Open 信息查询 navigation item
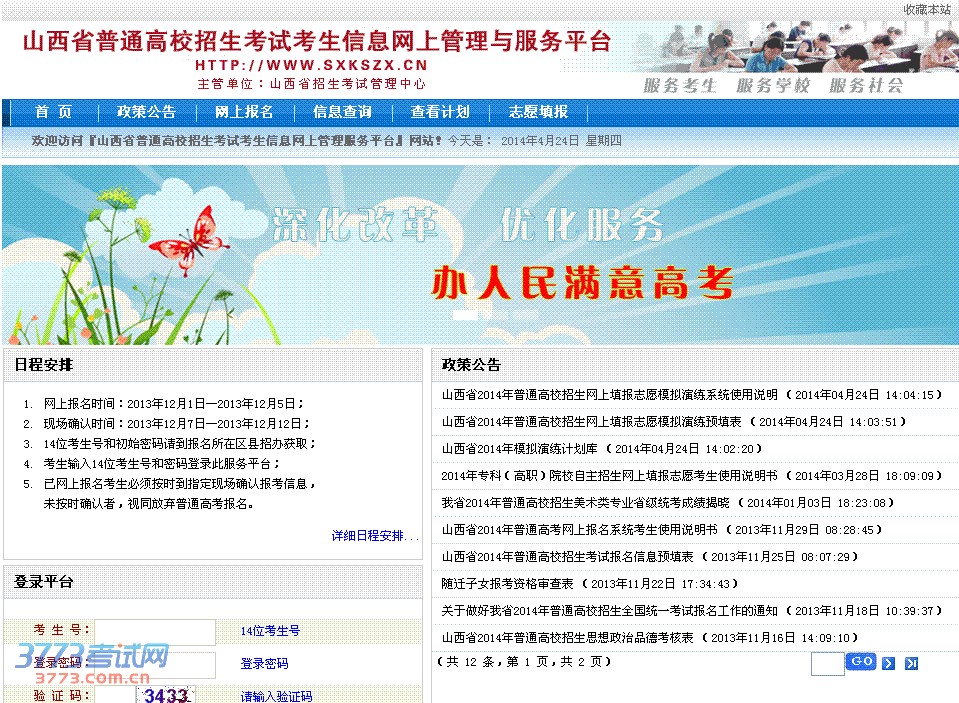This screenshot has height=703, width=959. (342, 112)
